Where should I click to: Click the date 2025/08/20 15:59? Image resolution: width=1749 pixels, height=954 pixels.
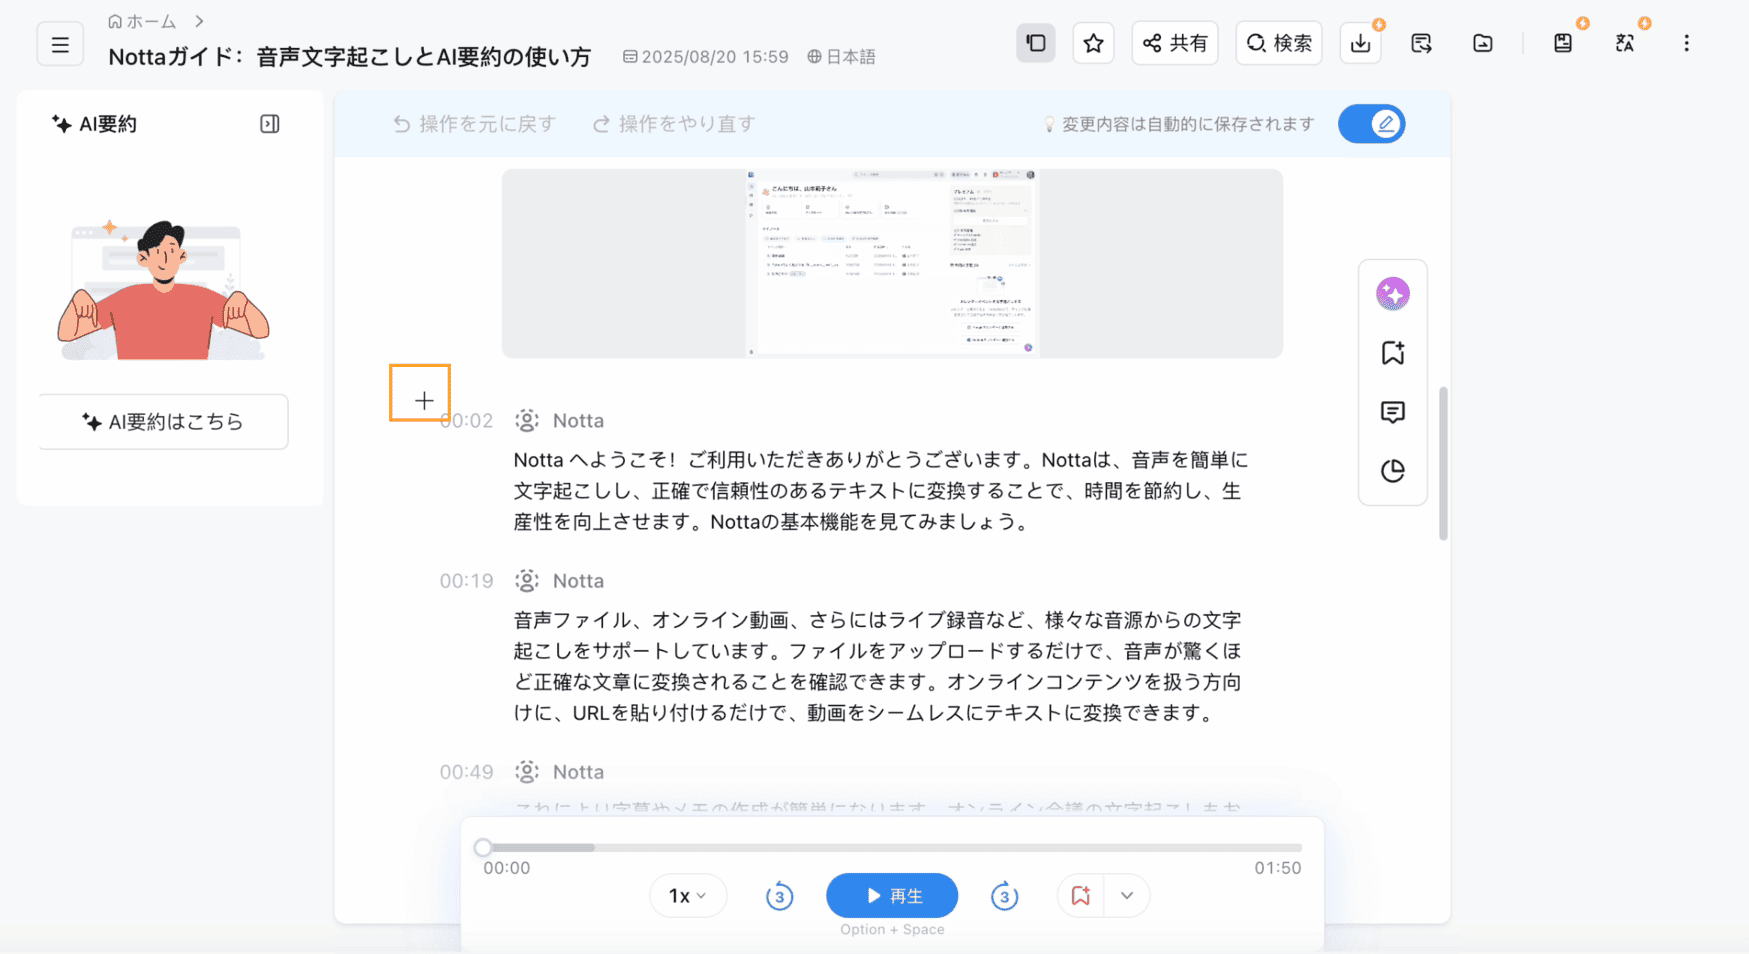[x=706, y=57]
